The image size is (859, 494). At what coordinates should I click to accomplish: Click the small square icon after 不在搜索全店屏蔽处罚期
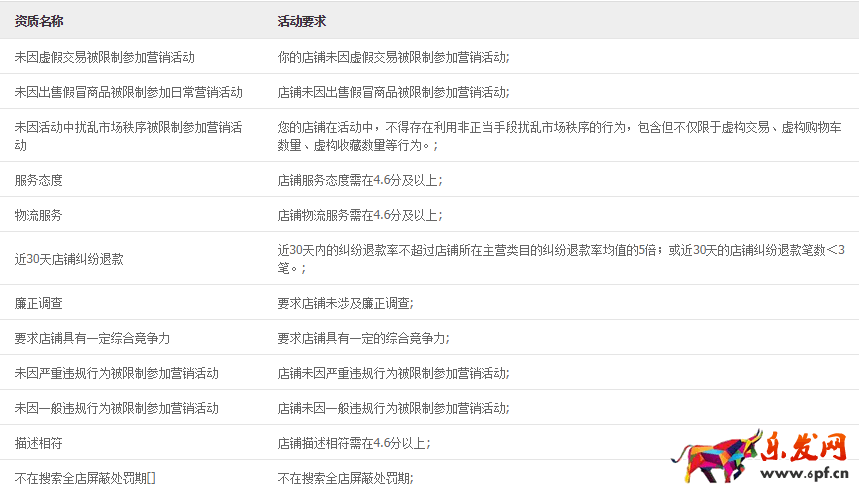tap(151, 478)
